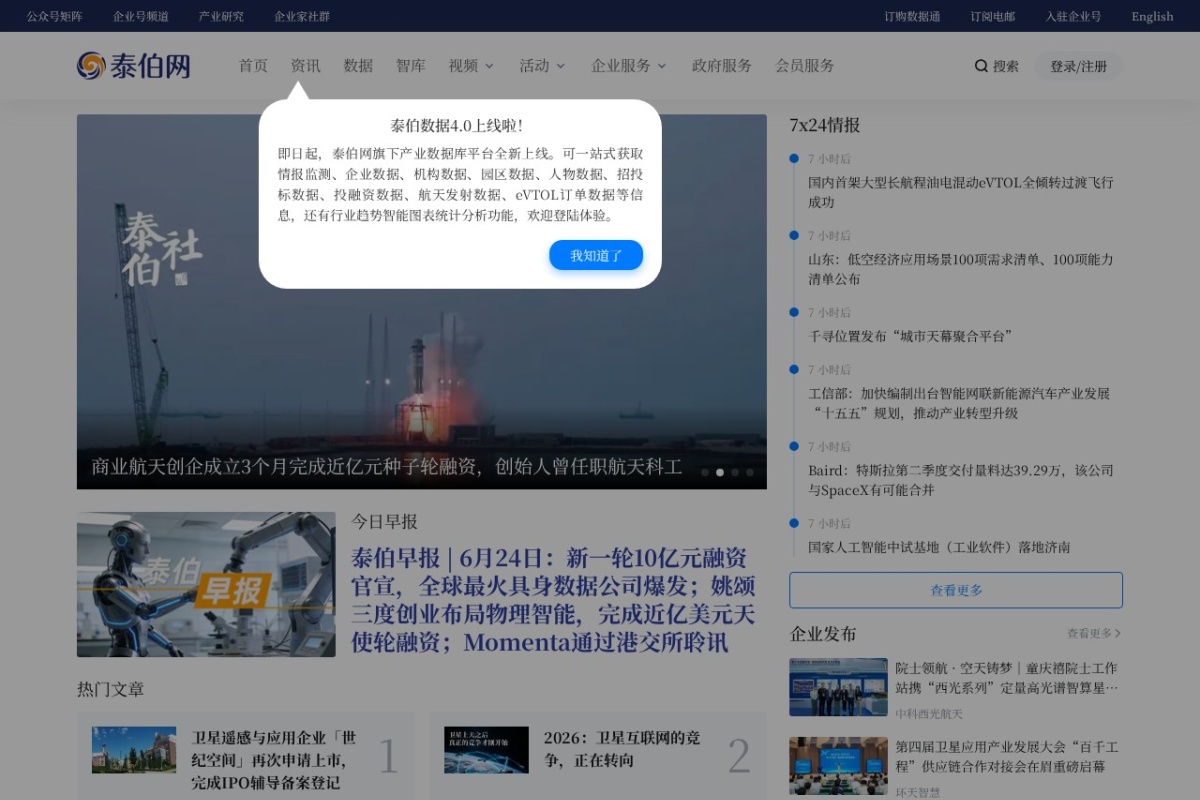Dismiss popup with 我知道了 button
This screenshot has height=800, width=1200.
pos(596,255)
